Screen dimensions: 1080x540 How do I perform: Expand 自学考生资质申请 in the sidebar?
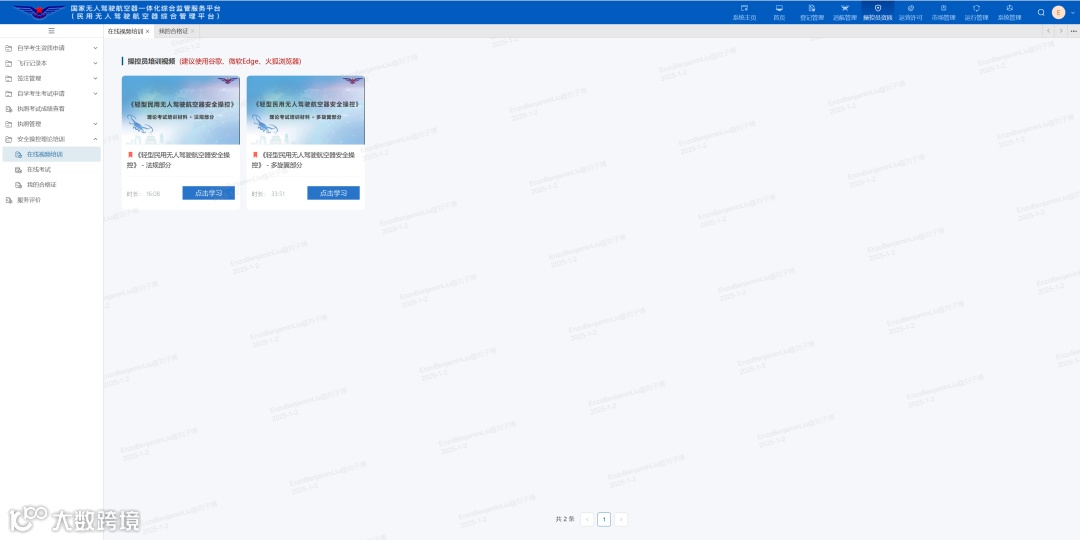click(52, 48)
